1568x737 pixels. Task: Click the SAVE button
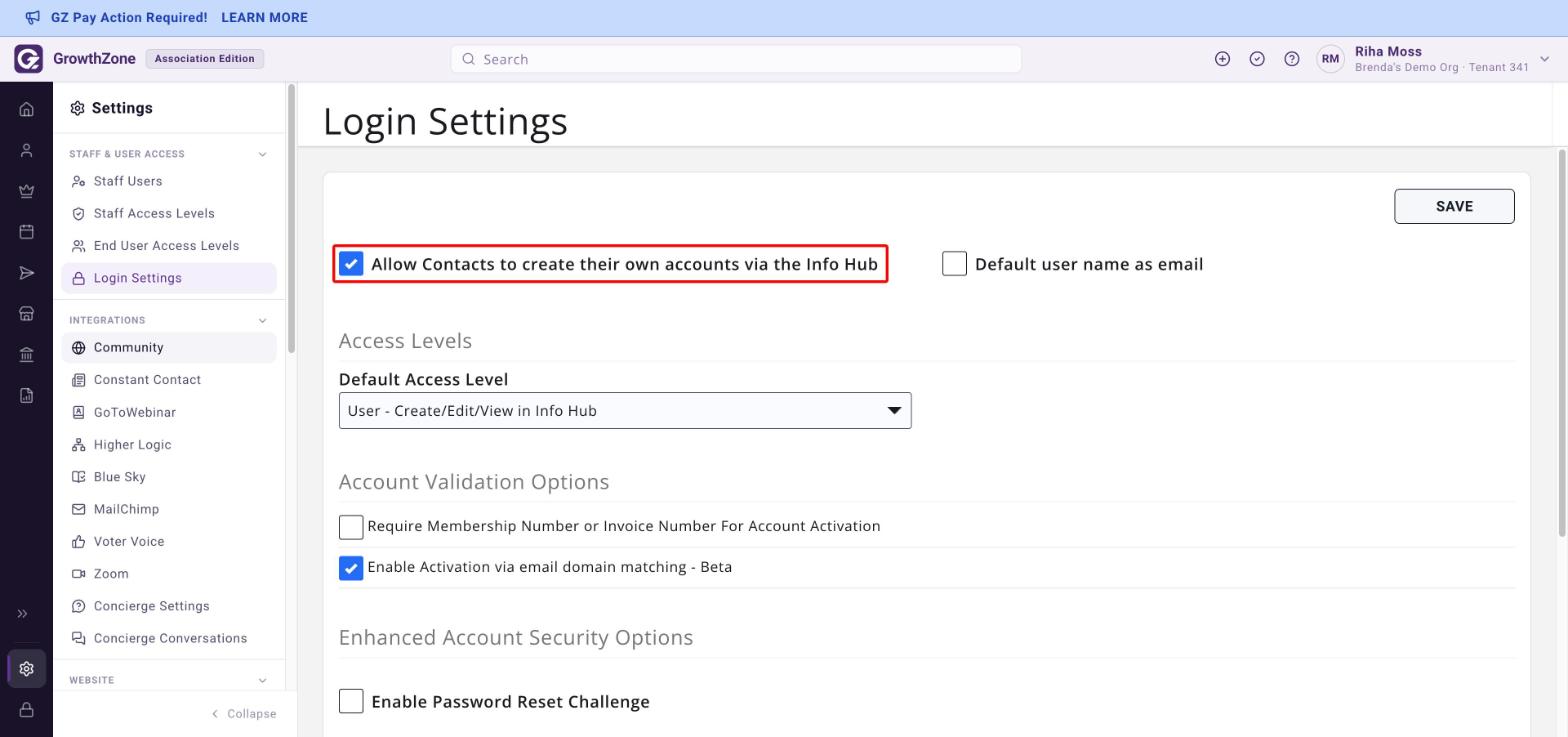(1454, 206)
